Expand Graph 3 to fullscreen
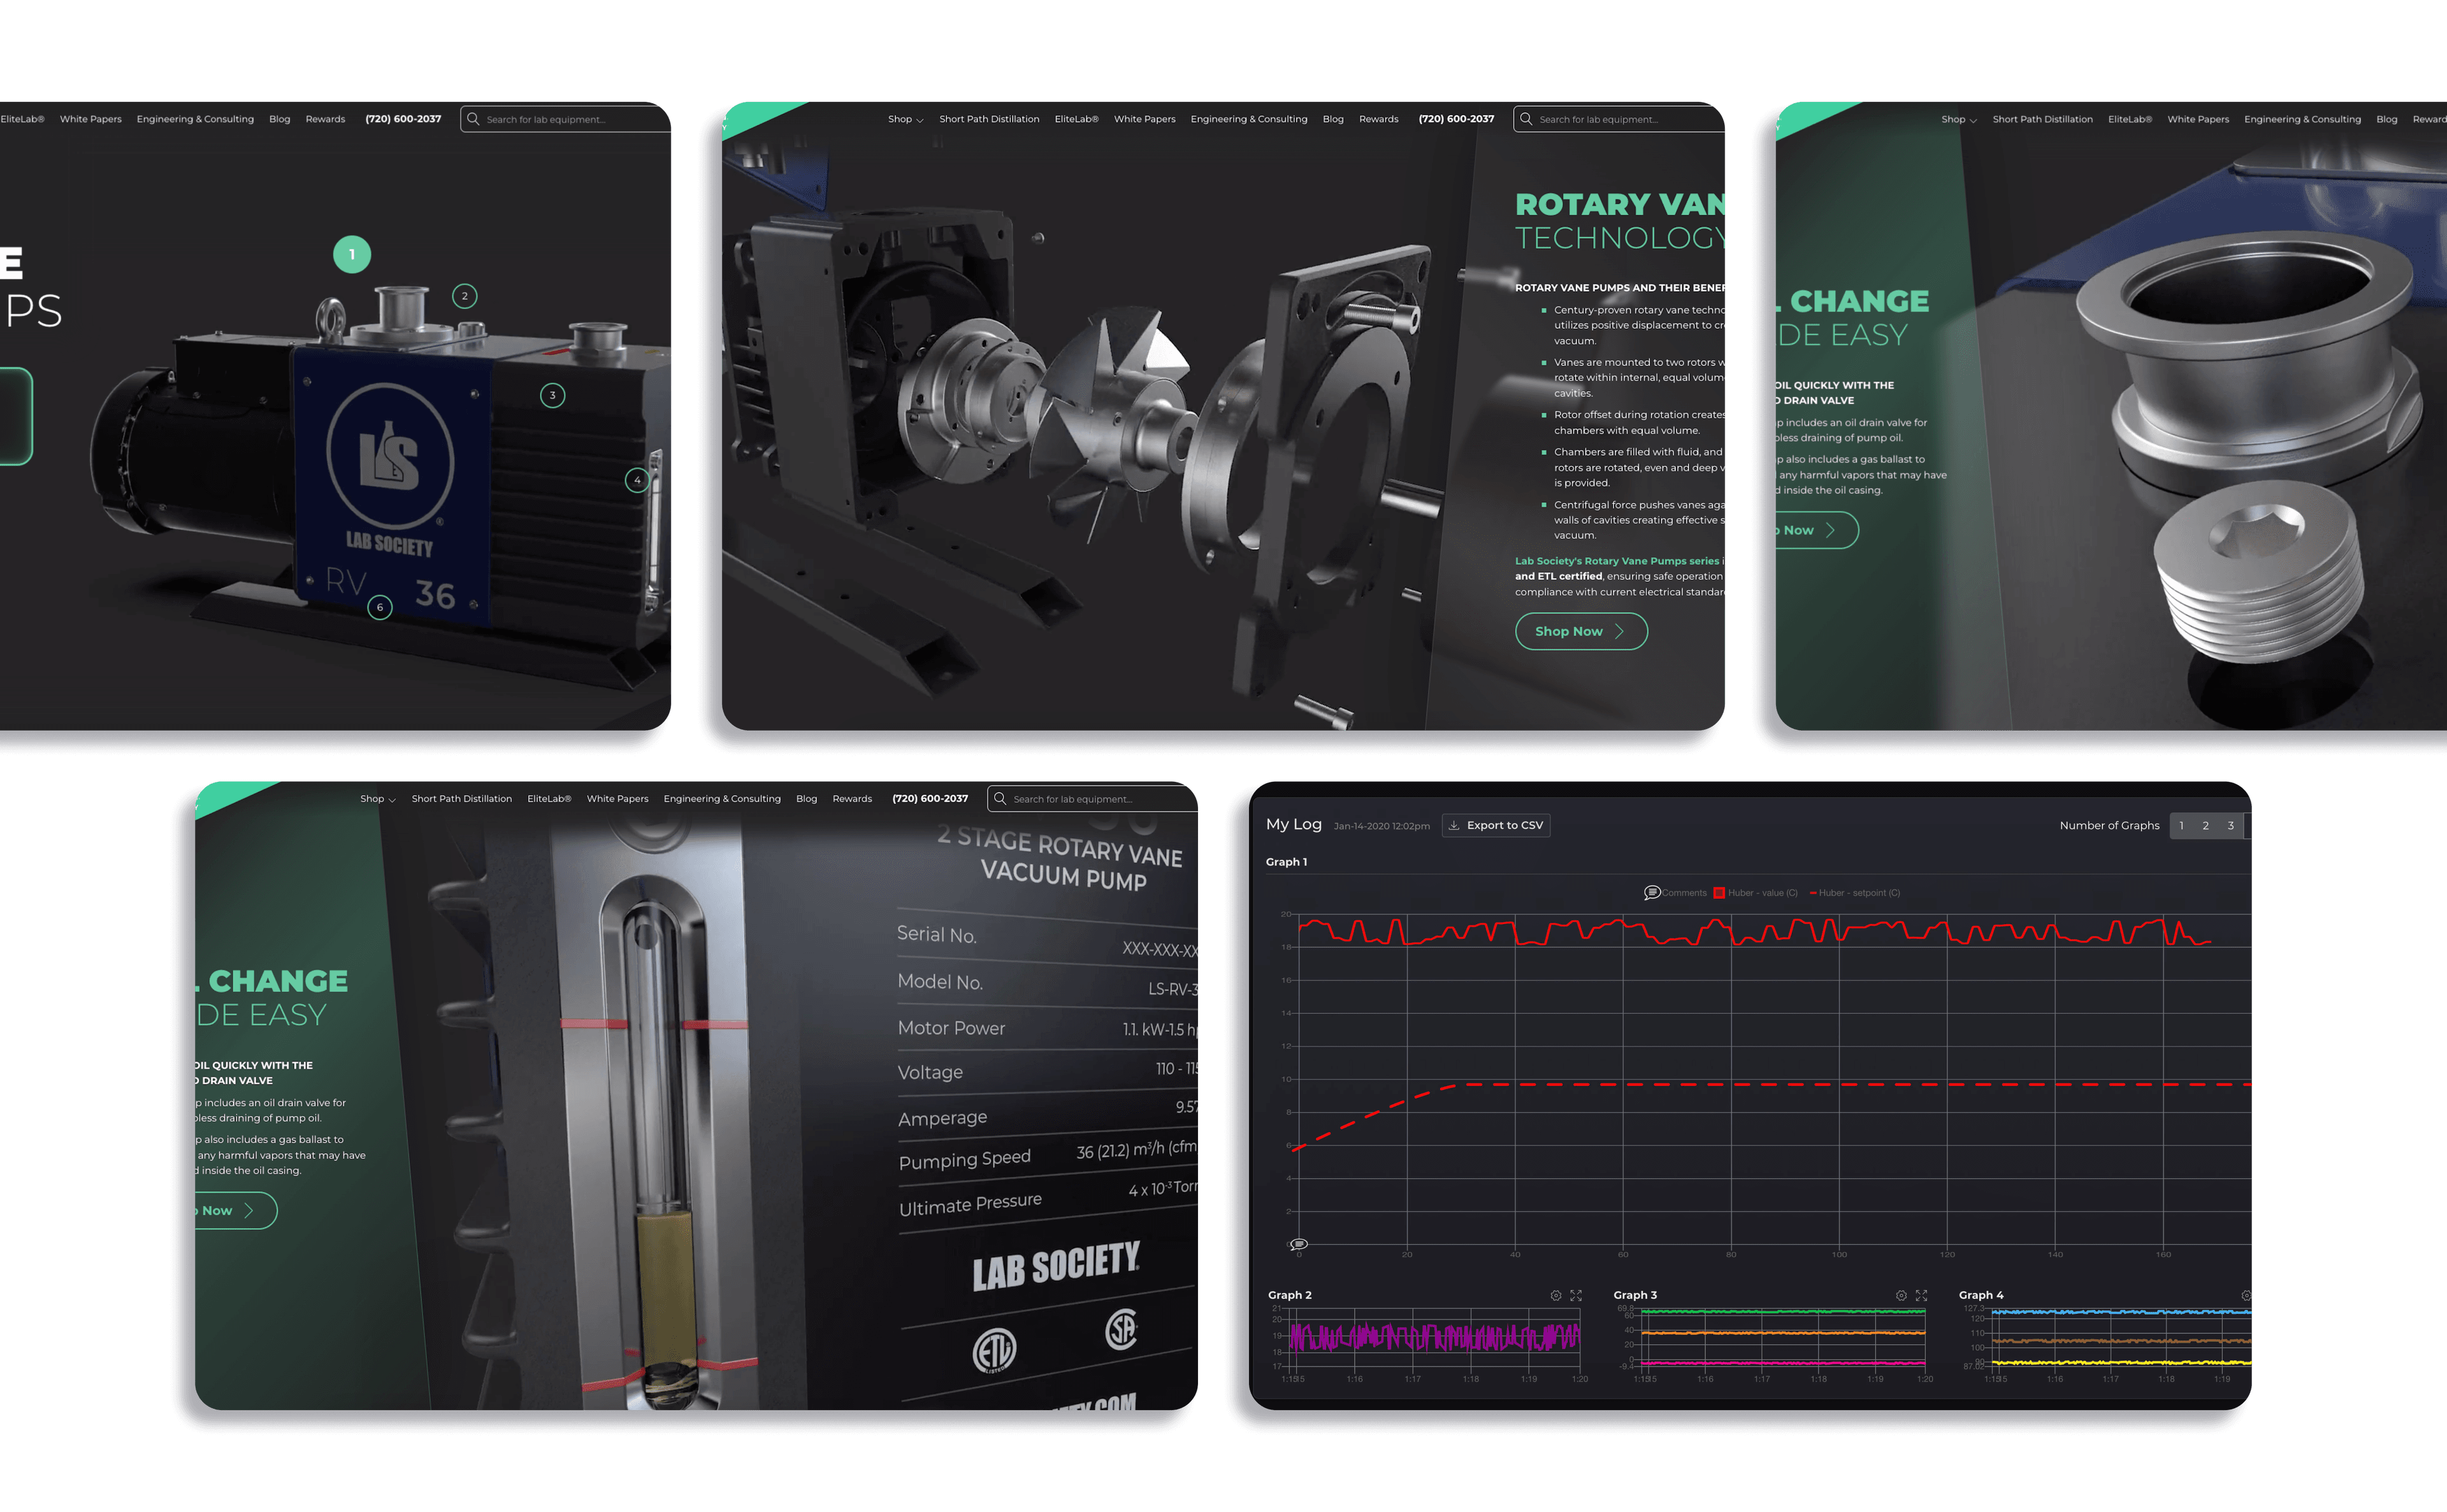The height and width of the screenshot is (1512, 2447). tap(1921, 1295)
